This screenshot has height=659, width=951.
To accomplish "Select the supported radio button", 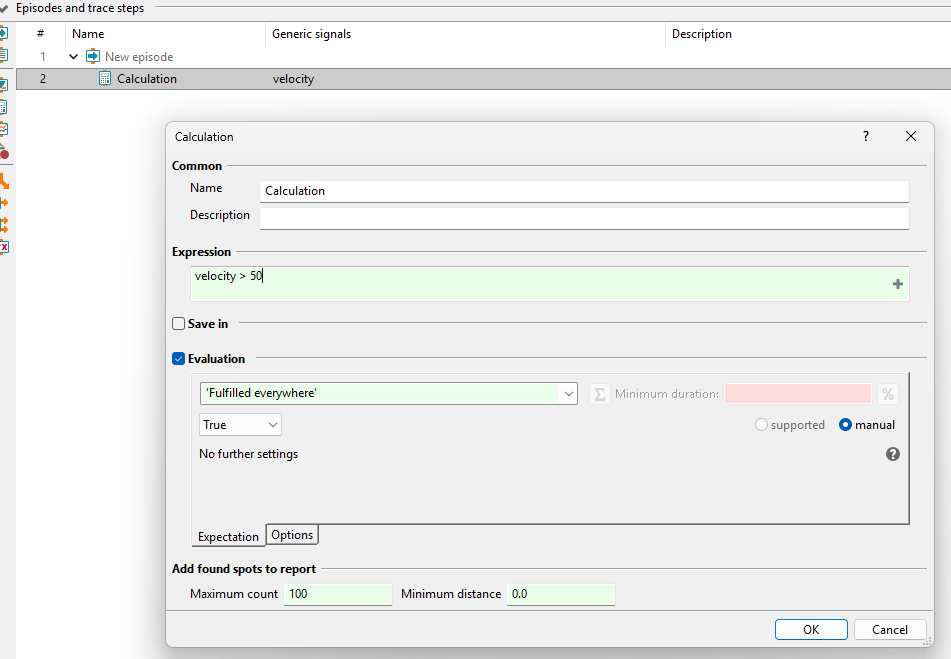I will point(761,425).
